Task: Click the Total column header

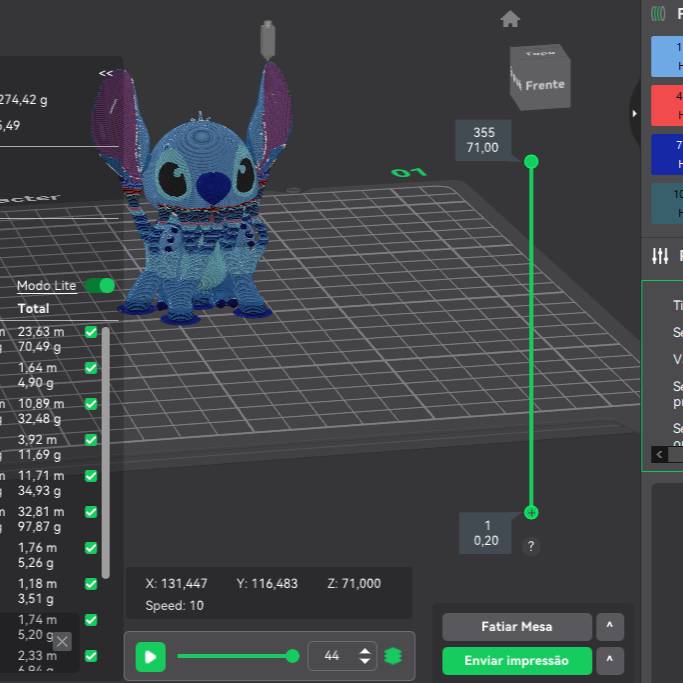Action: click(34, 308)
